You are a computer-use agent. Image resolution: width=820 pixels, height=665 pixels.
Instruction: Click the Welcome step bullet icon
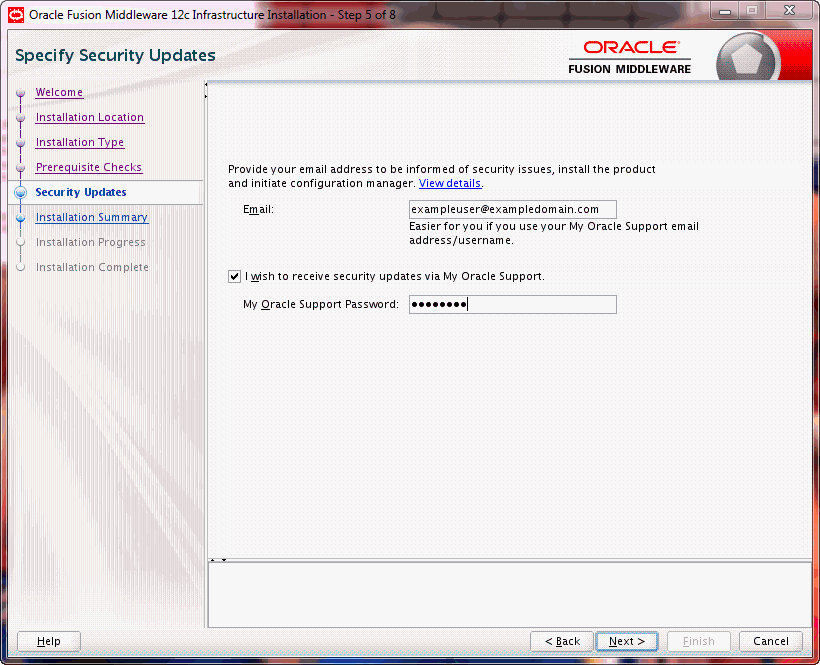pos(21,93)
